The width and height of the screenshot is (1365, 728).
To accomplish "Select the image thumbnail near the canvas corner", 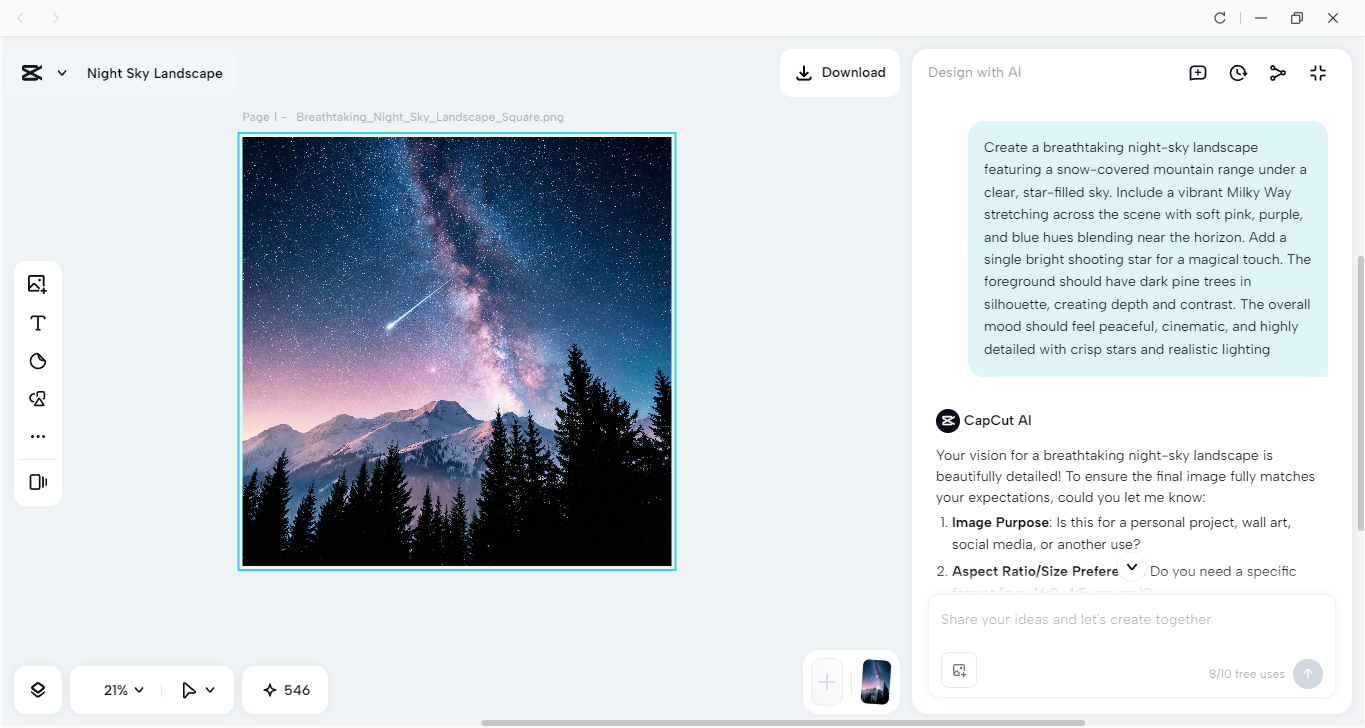I will coord(875,682).
